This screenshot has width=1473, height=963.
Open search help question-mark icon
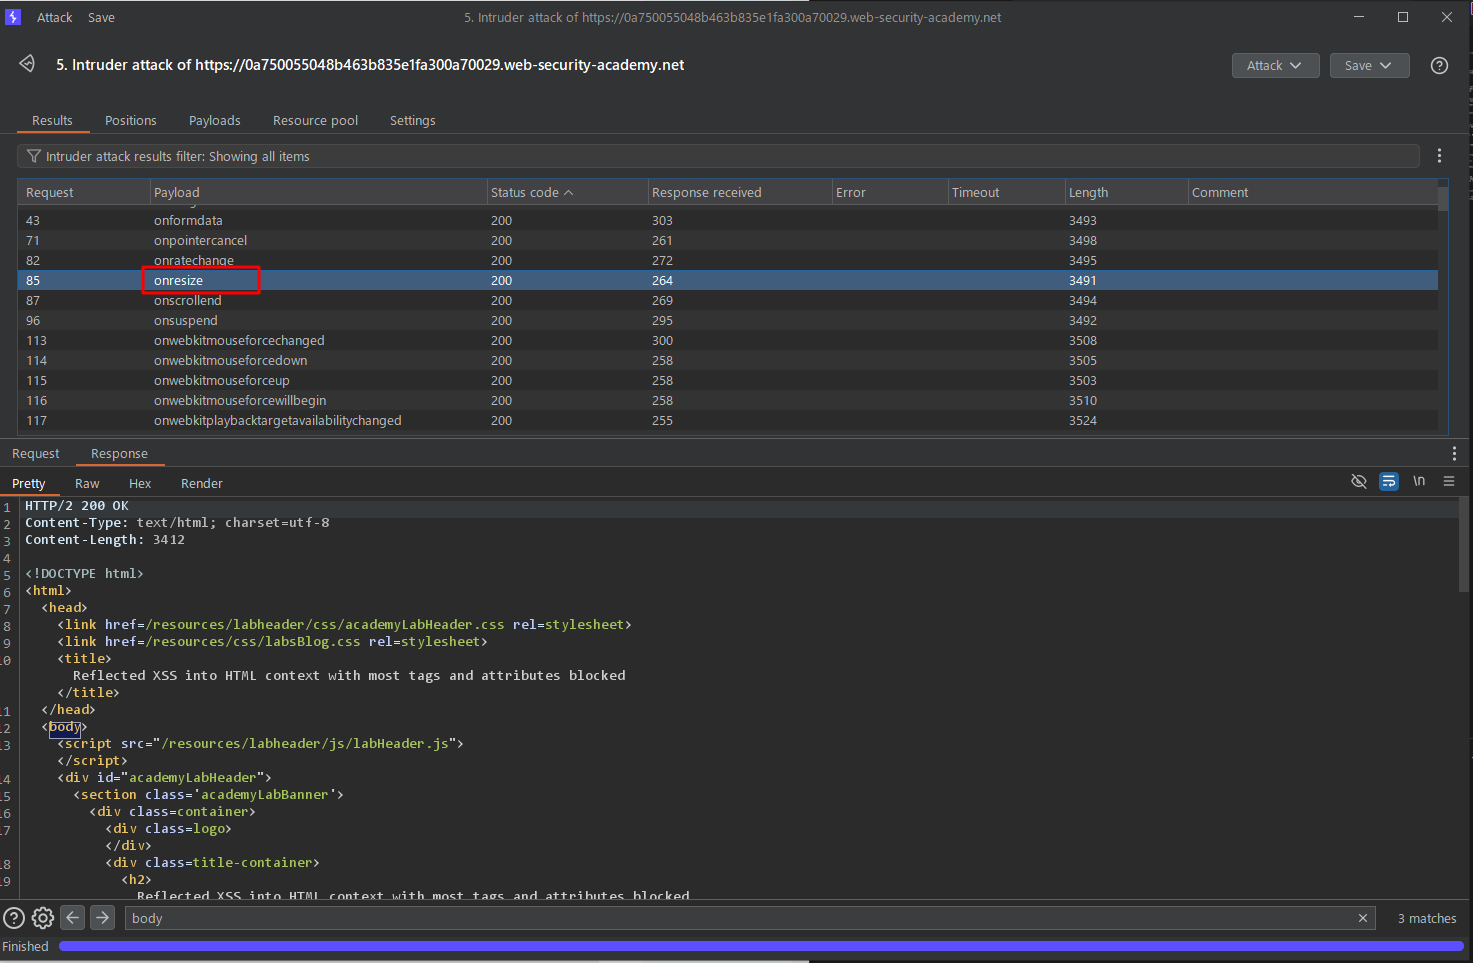[14, 918]
